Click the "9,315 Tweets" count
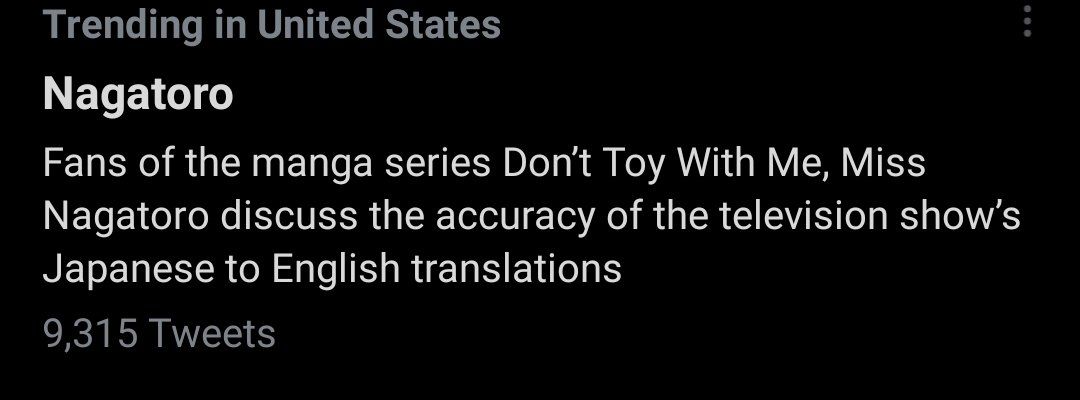This screenshot has height=400, width=1080. click(x=159, y=333)
